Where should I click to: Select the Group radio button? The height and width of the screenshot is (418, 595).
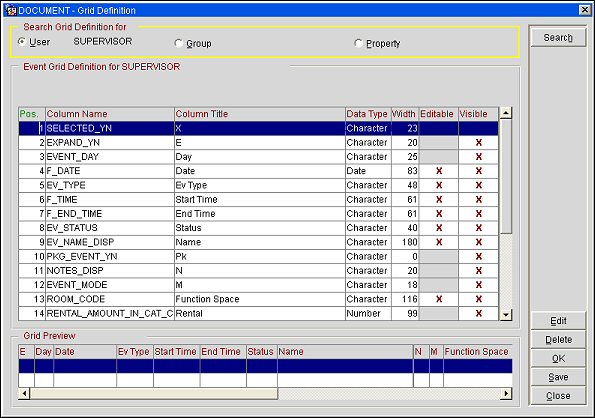[x=178, y=43]
